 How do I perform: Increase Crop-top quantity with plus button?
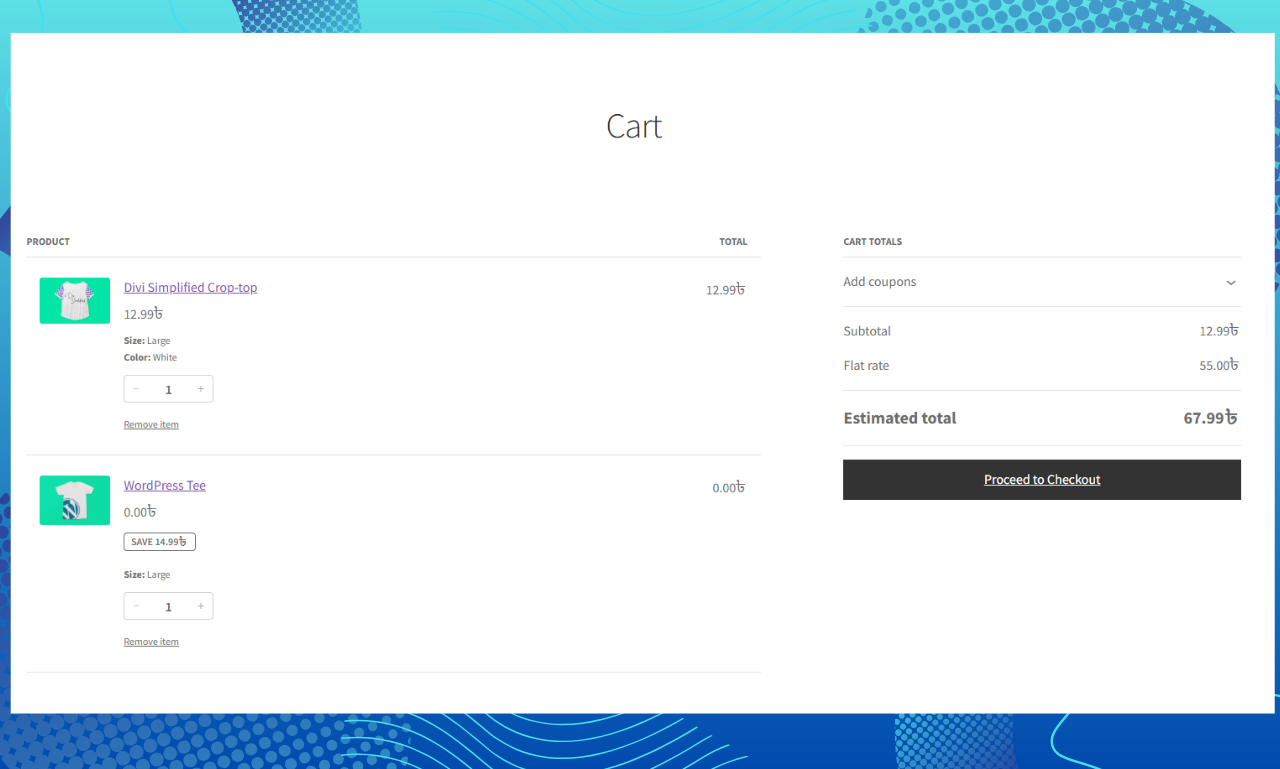[x=200, y=389]
